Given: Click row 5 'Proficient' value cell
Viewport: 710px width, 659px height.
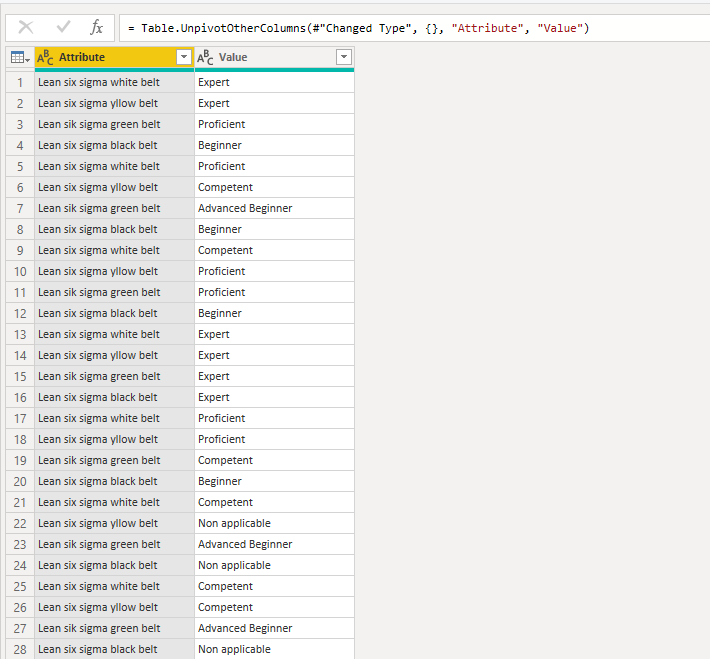Looking at the screenshot, I should (x=274, y=166).
